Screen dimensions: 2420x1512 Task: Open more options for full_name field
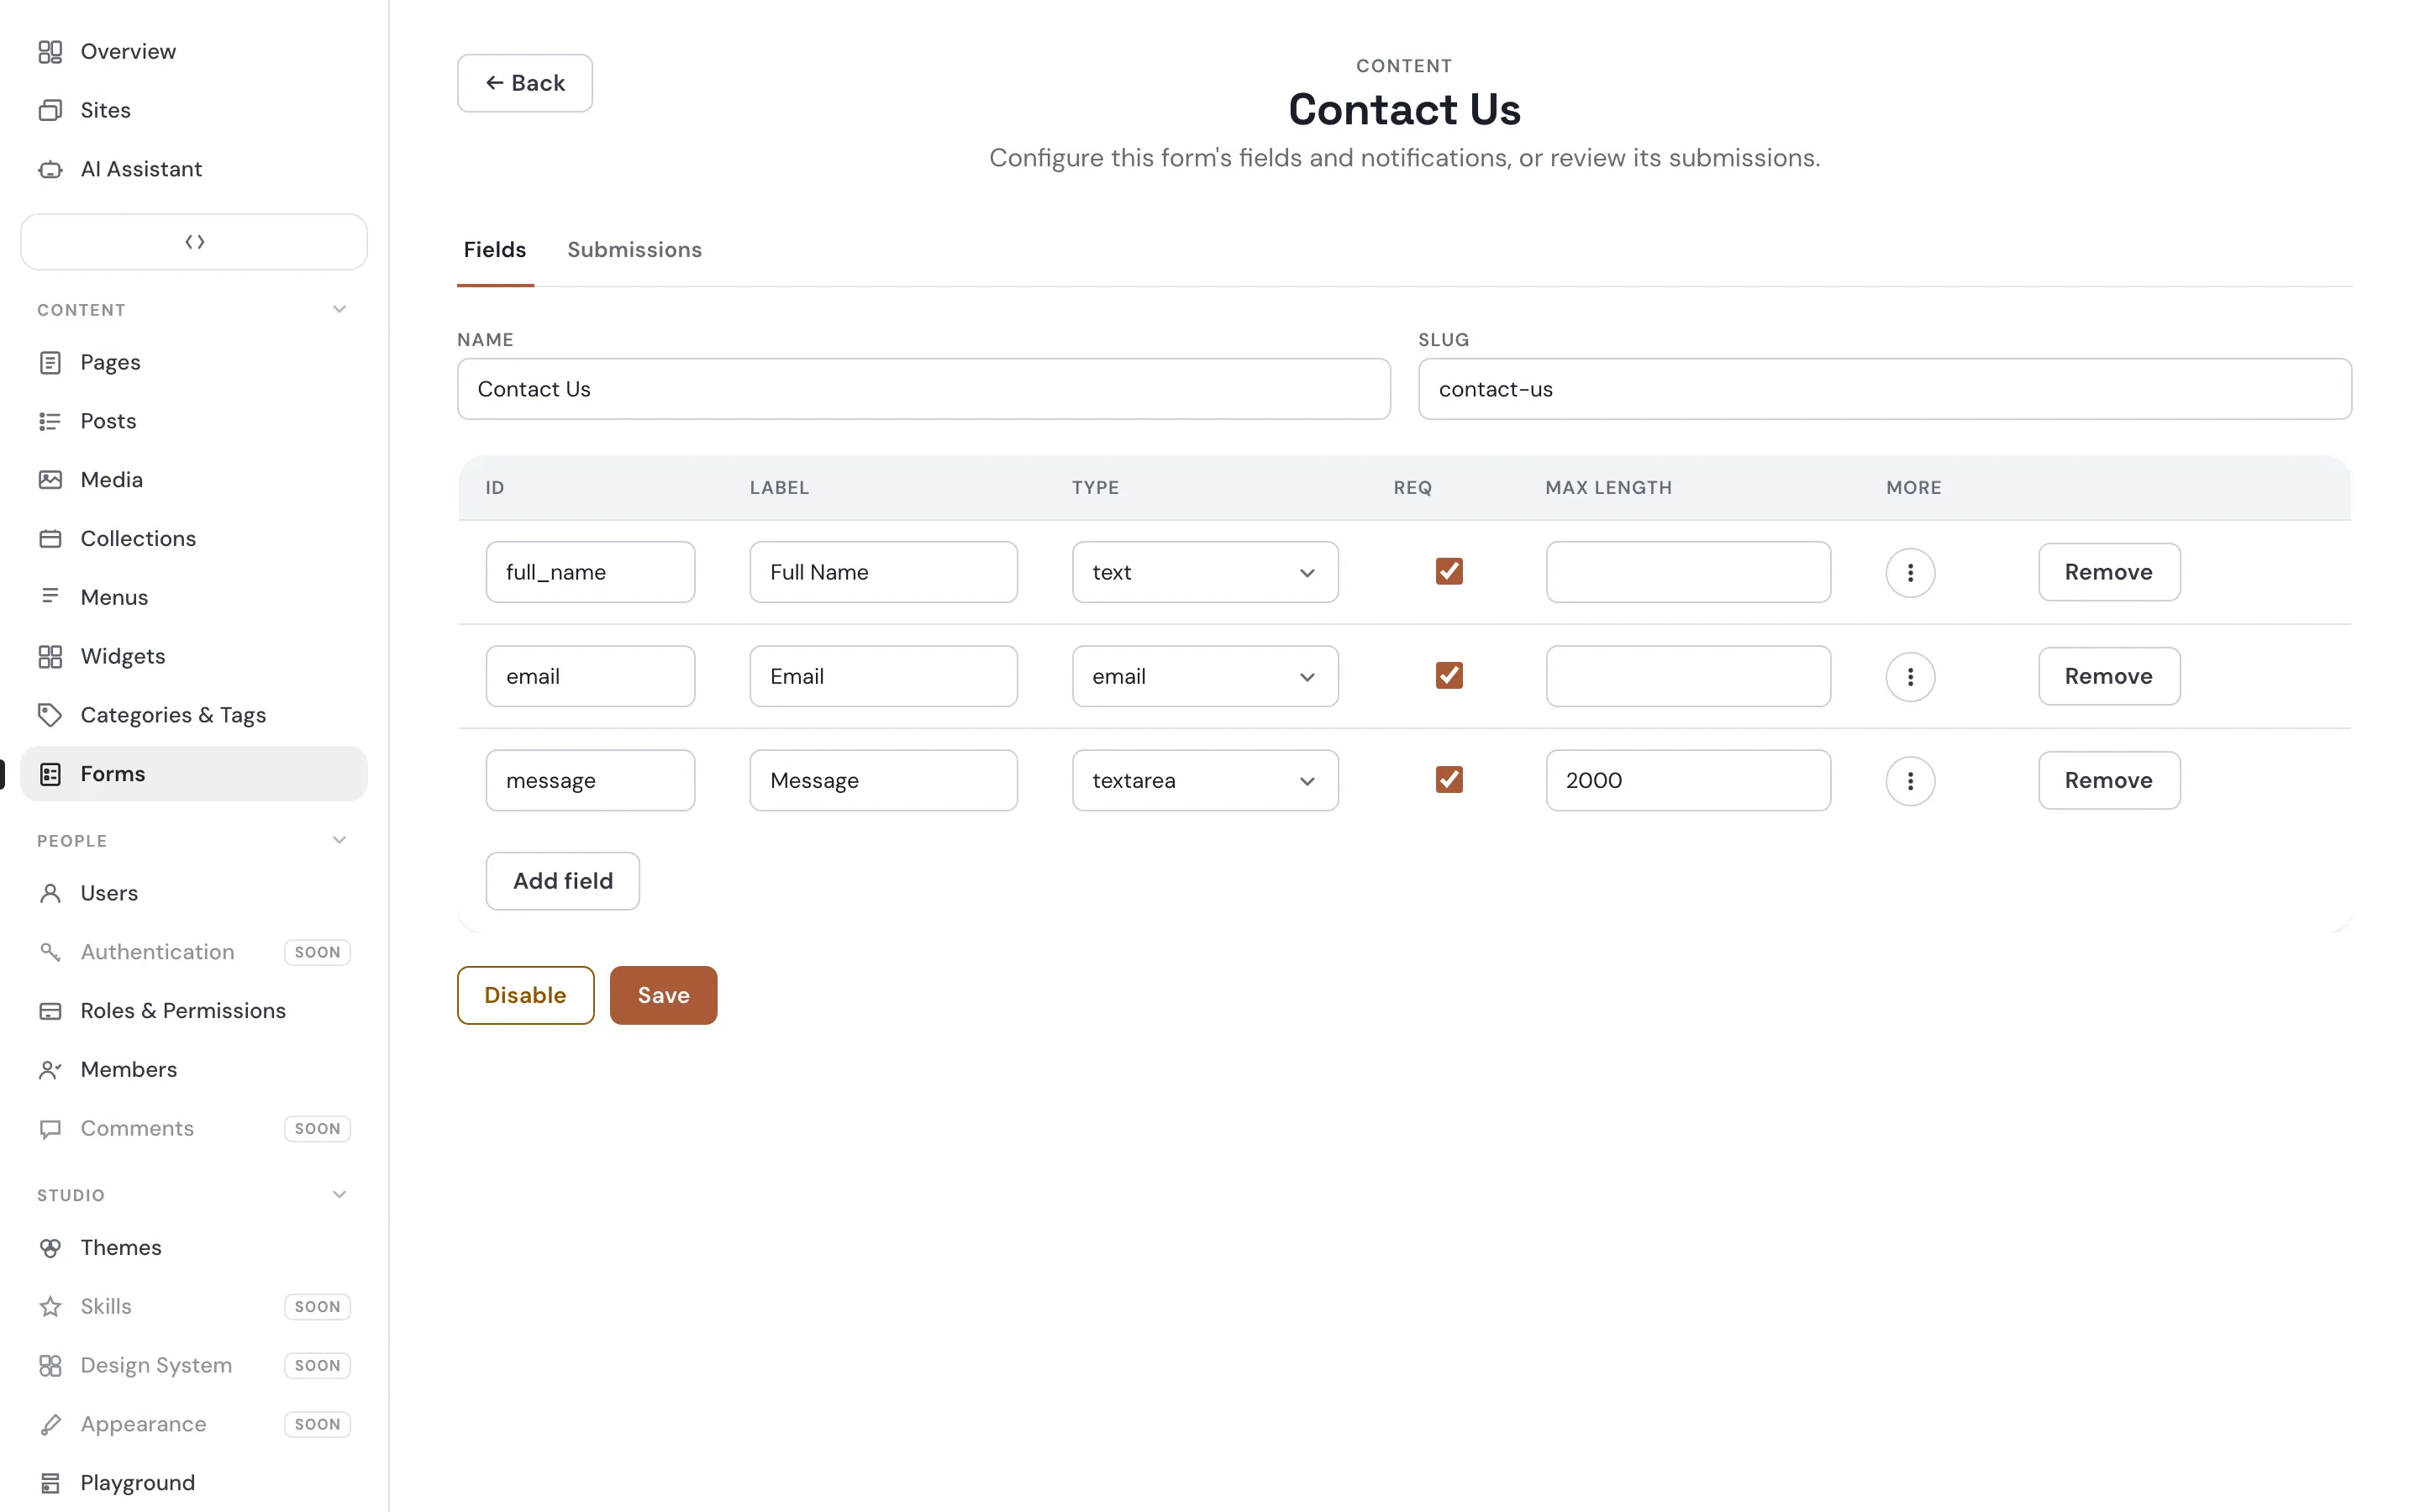(x=1910, y=573)
